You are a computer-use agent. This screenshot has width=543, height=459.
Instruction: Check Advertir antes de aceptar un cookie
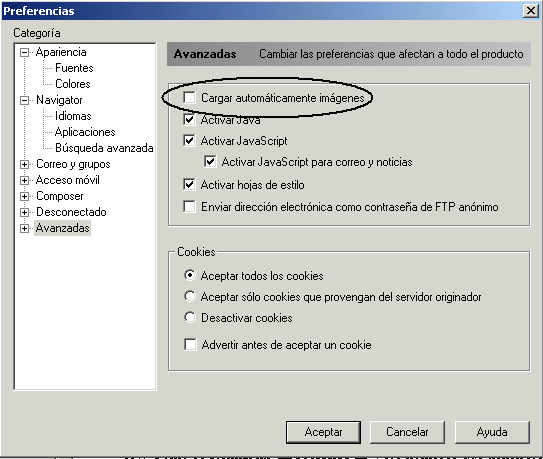tap(190, 345)
